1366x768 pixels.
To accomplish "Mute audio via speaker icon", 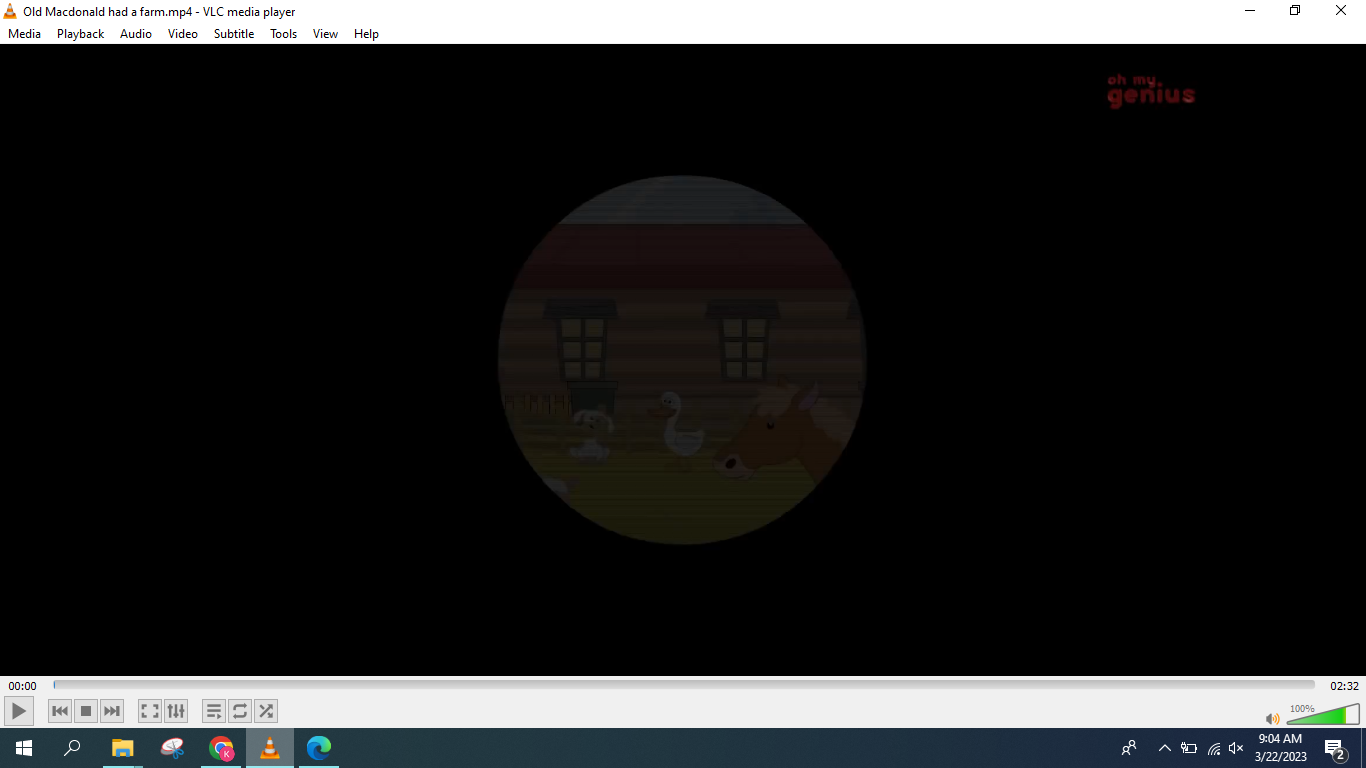I will pyautogui.click(x=1272, y=718).
